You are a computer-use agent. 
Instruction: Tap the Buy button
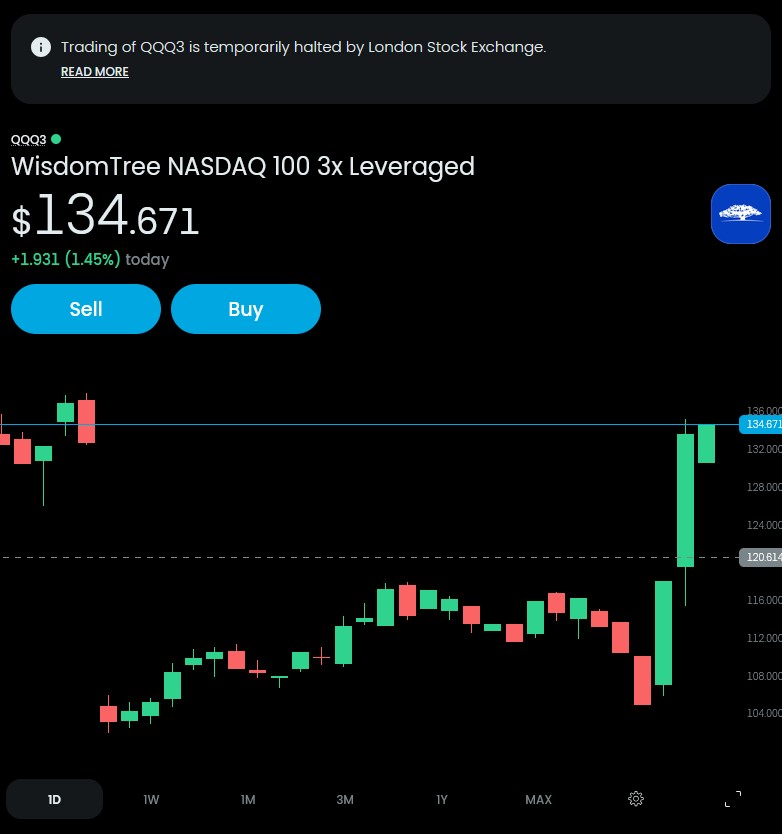(x=246, y=309)
